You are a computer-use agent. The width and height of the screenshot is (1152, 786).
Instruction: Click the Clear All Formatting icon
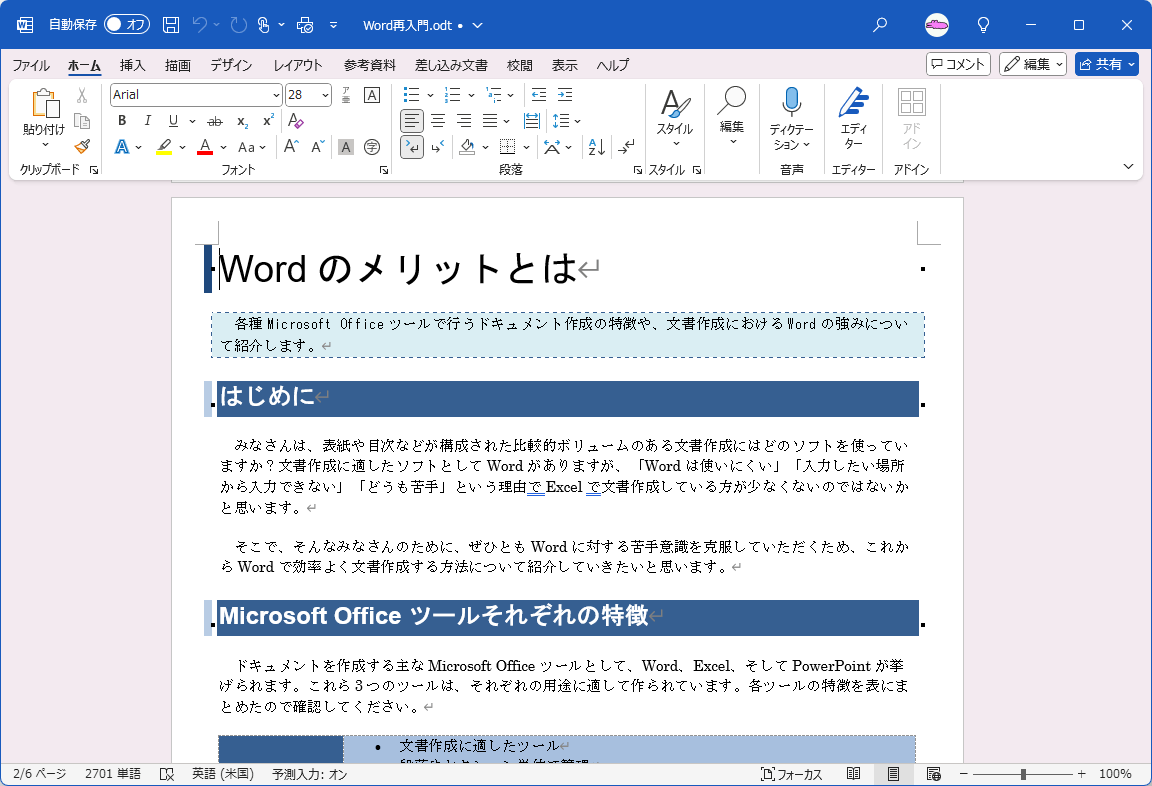pyautogui.click(x=296, y=120)
